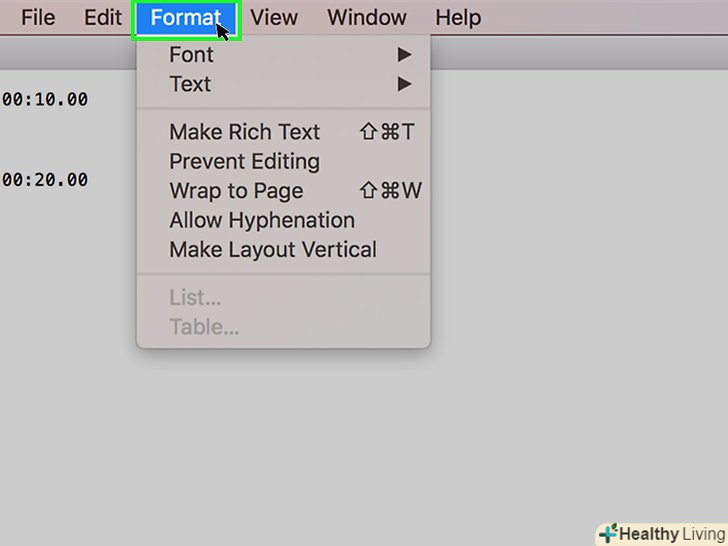Toggle Prevent Editing option
Screen dimensions: 728x546
(244, 161)
